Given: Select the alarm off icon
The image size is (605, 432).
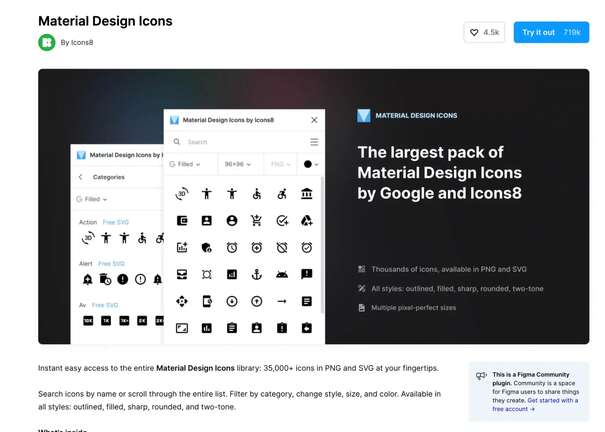Looking at the screenshot, I should [x=282, y=247].
